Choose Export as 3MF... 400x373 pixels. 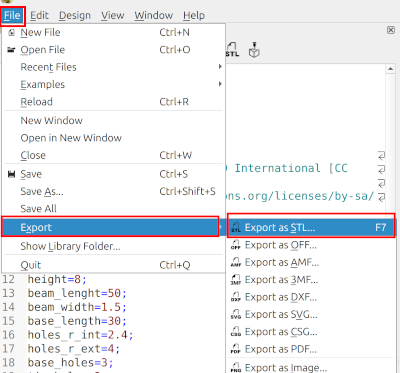[311, 280]
